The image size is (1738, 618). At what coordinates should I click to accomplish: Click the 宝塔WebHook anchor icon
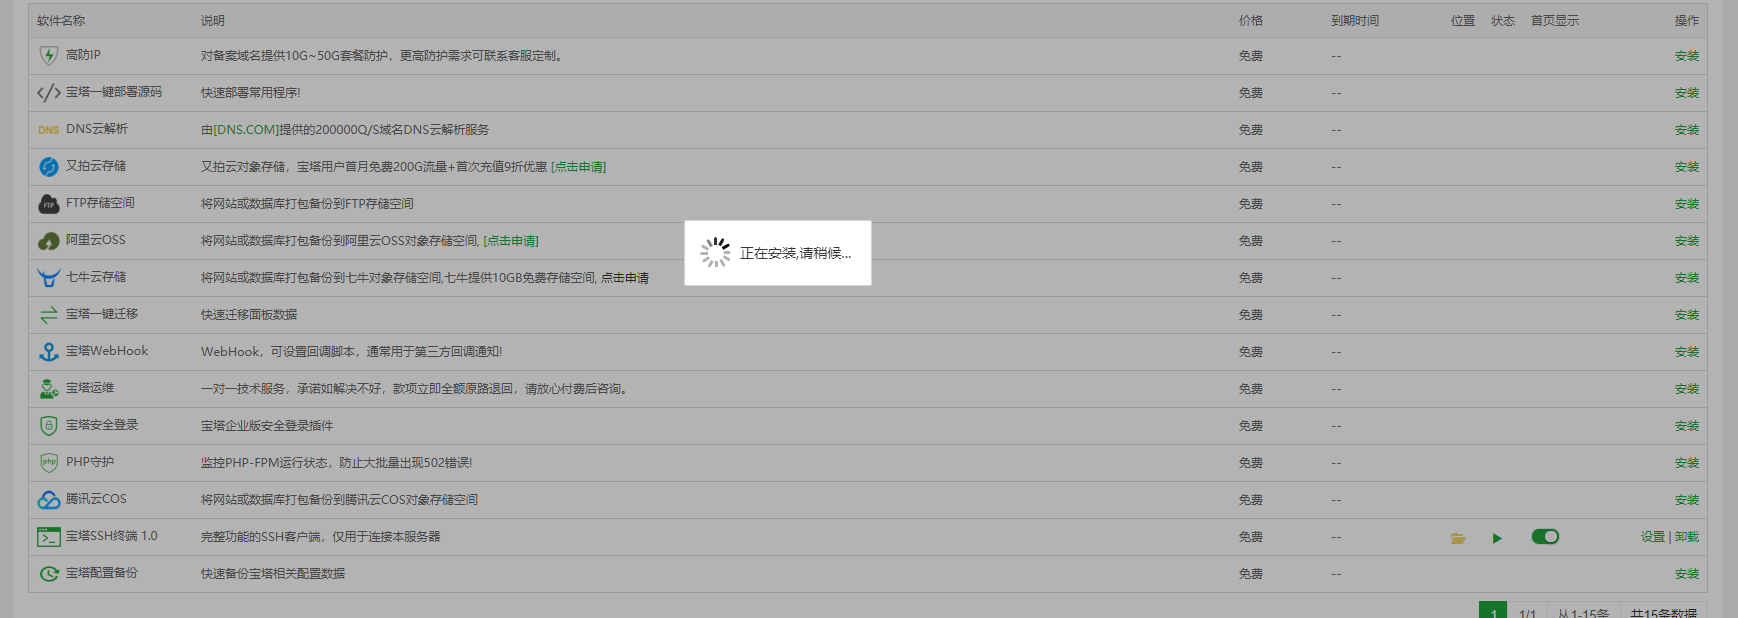[x=48, y=352]
